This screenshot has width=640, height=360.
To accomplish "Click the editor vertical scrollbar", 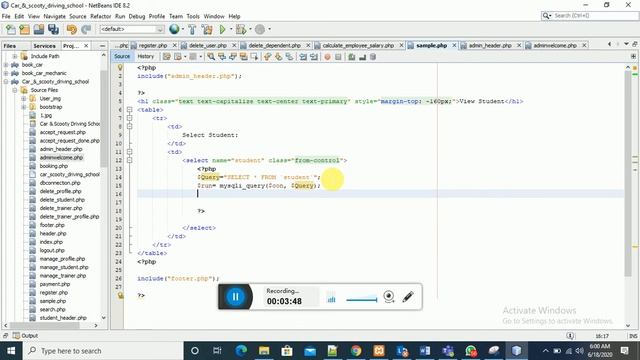I will 628,173.
